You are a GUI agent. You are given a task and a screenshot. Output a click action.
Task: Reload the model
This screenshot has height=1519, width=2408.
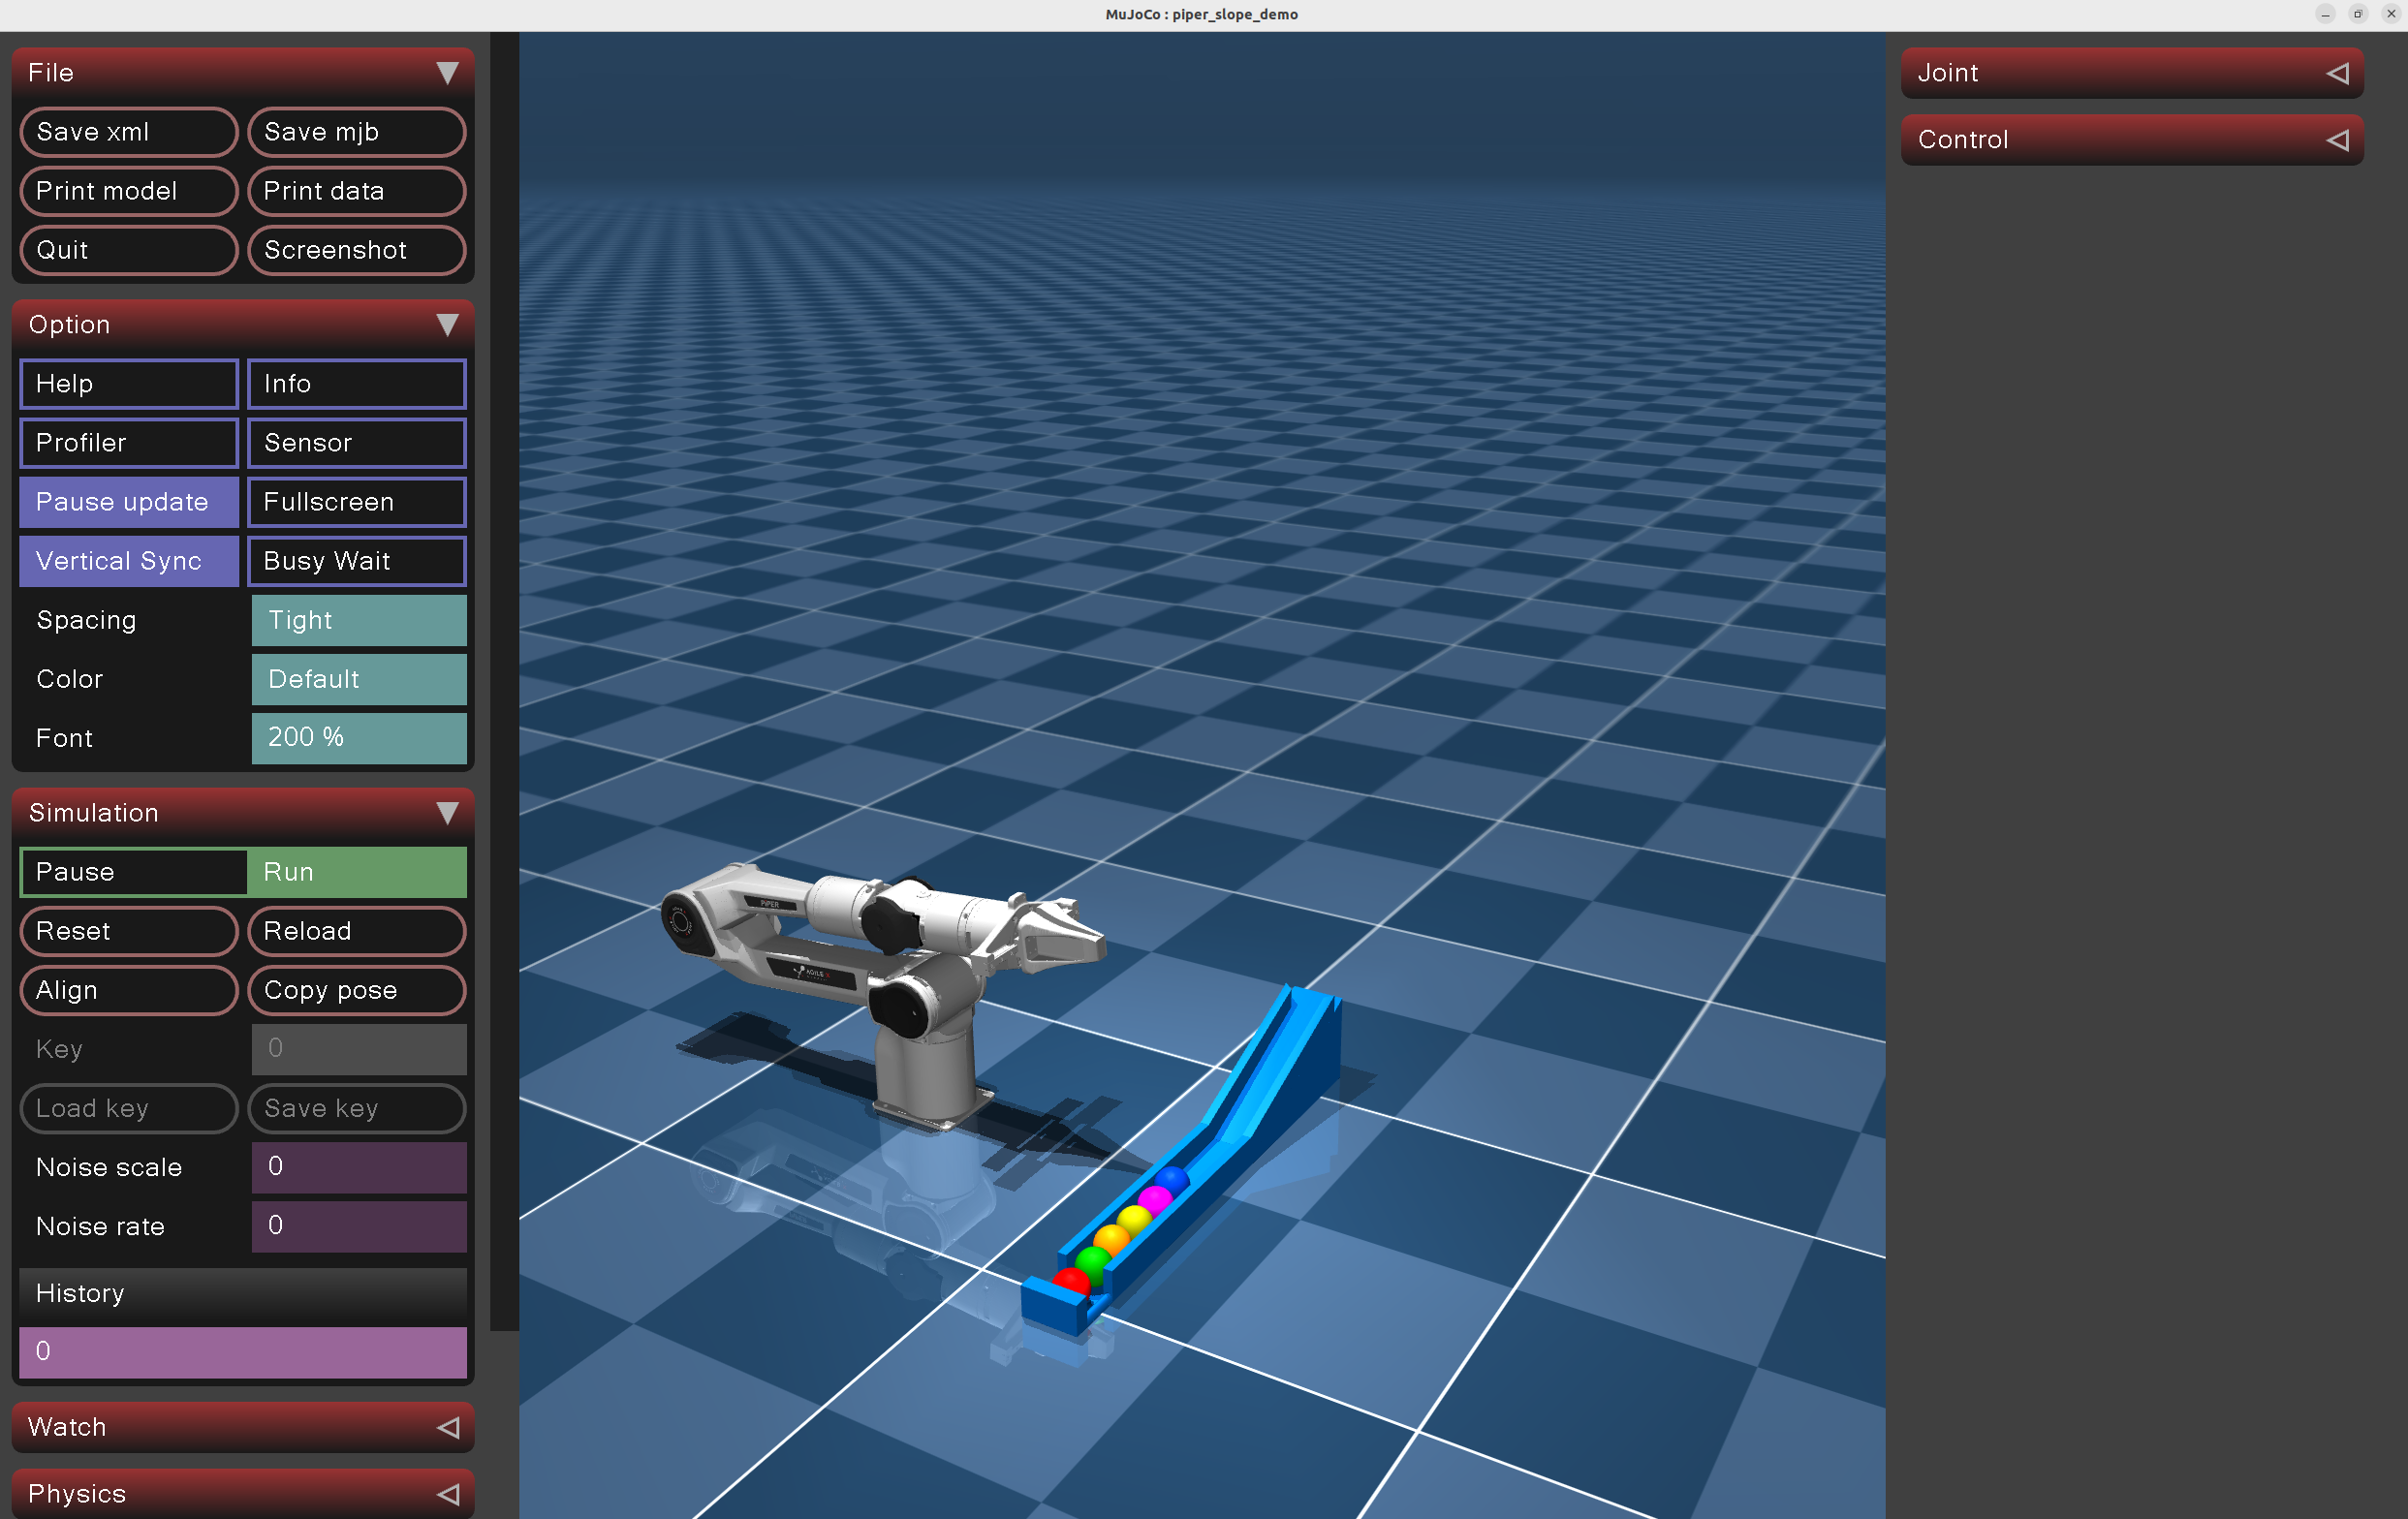[x=357, y=931]
